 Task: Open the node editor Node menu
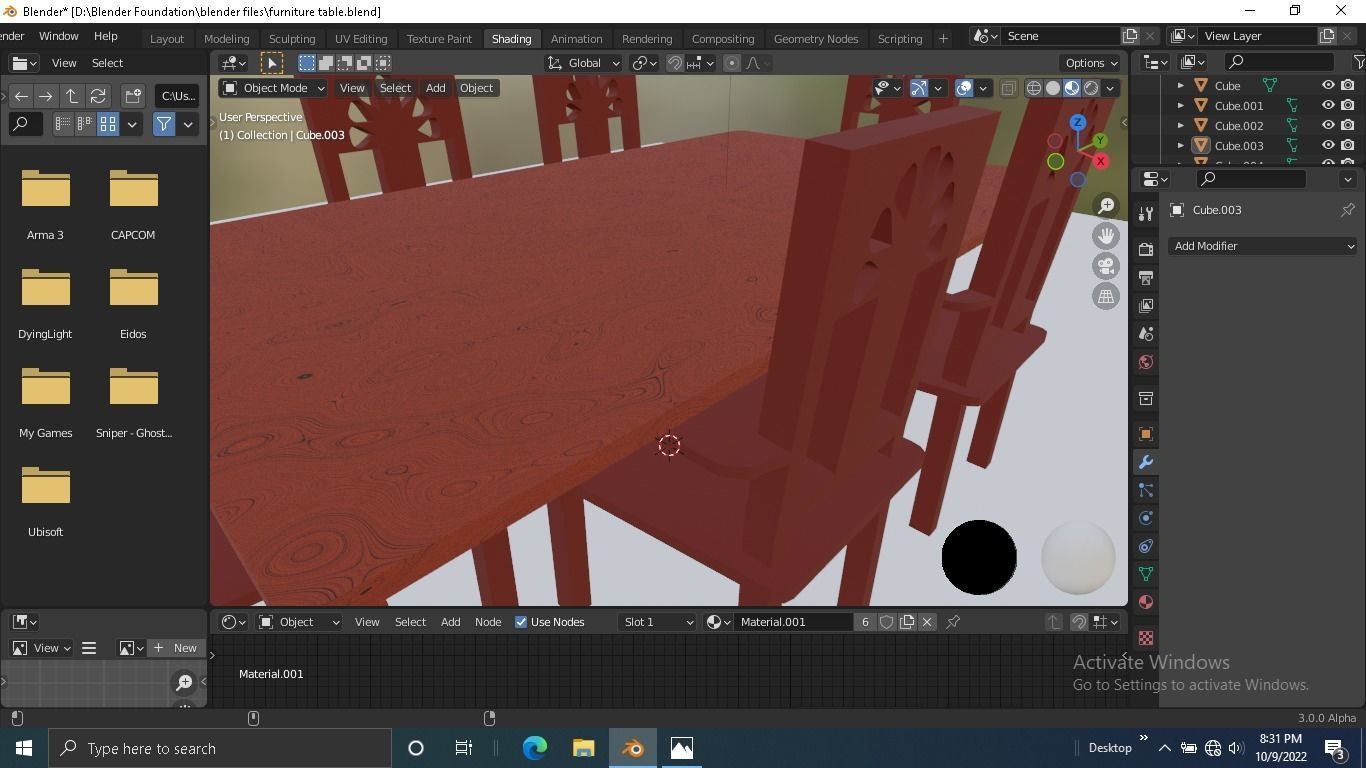coord(488,622)
